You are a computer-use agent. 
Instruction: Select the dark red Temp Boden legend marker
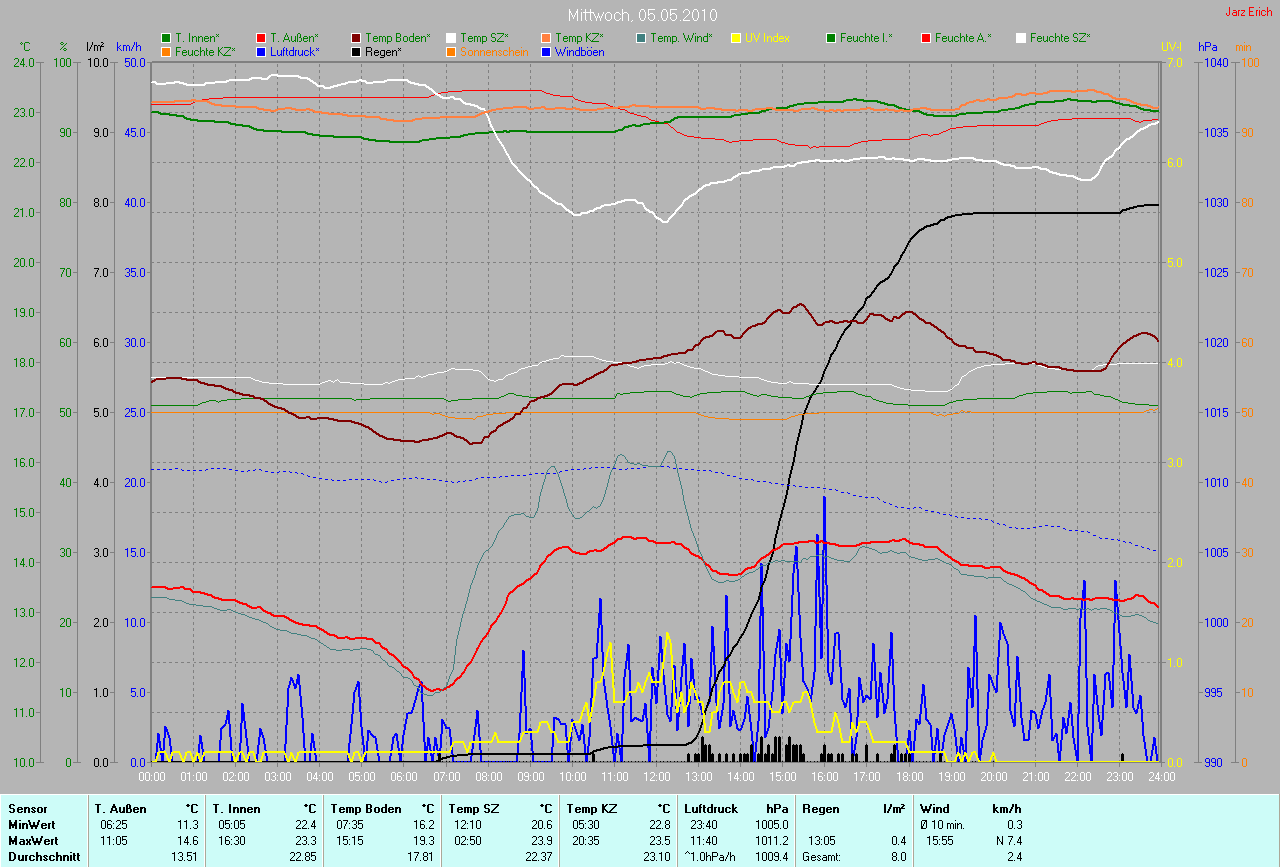356,38
